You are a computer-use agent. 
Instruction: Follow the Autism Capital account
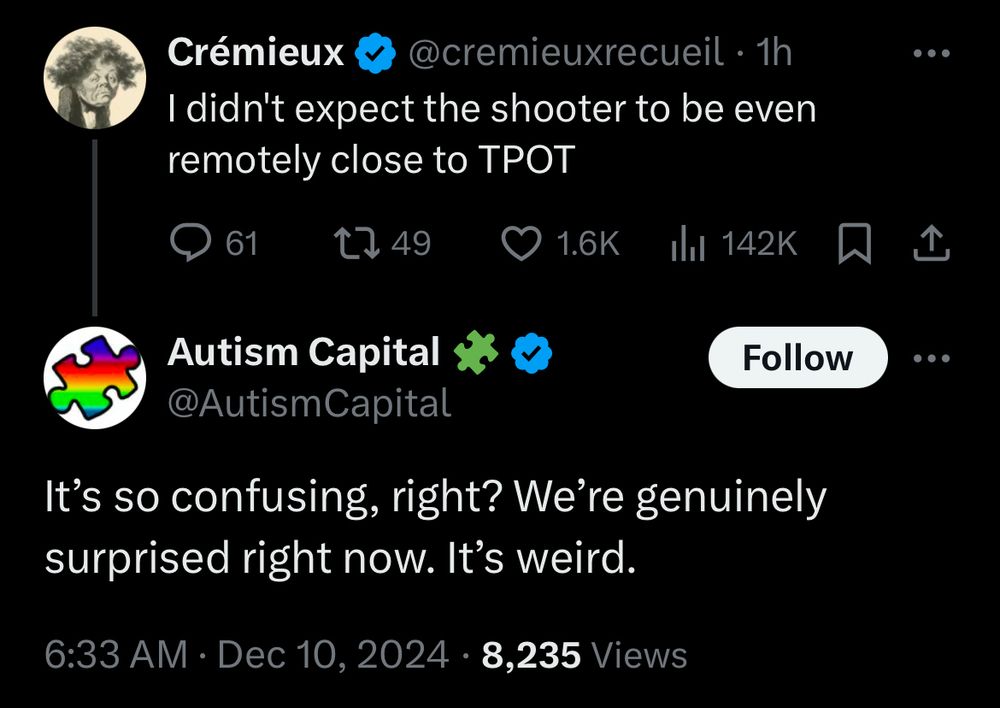click(797, 357)
